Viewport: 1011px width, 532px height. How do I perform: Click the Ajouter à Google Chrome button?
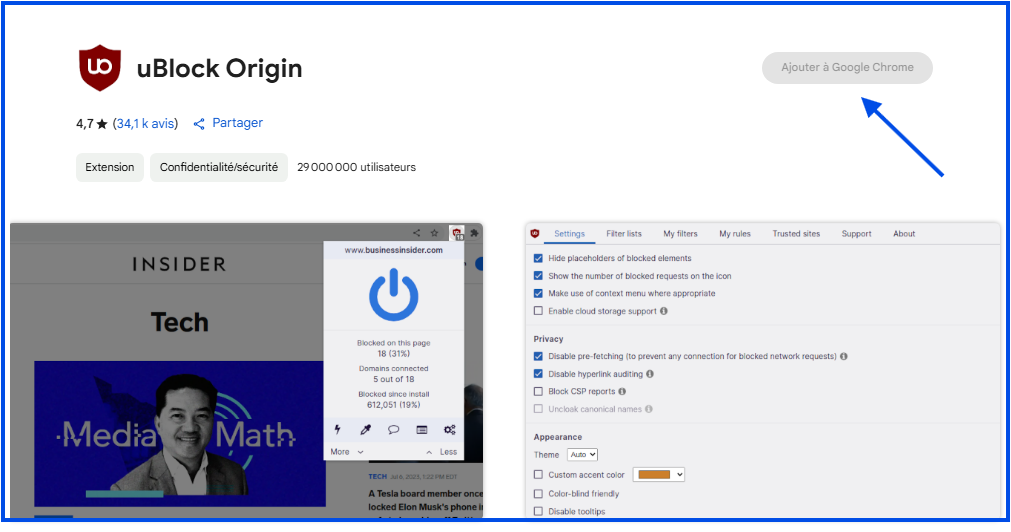click(x=847, y=68)
